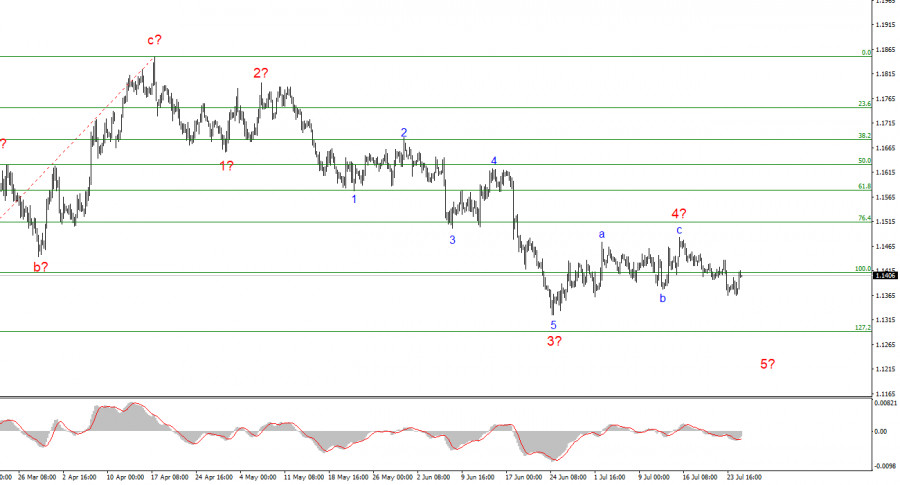Click the "17 Jun 00:00" time axis label

click(x=523, y=477)
